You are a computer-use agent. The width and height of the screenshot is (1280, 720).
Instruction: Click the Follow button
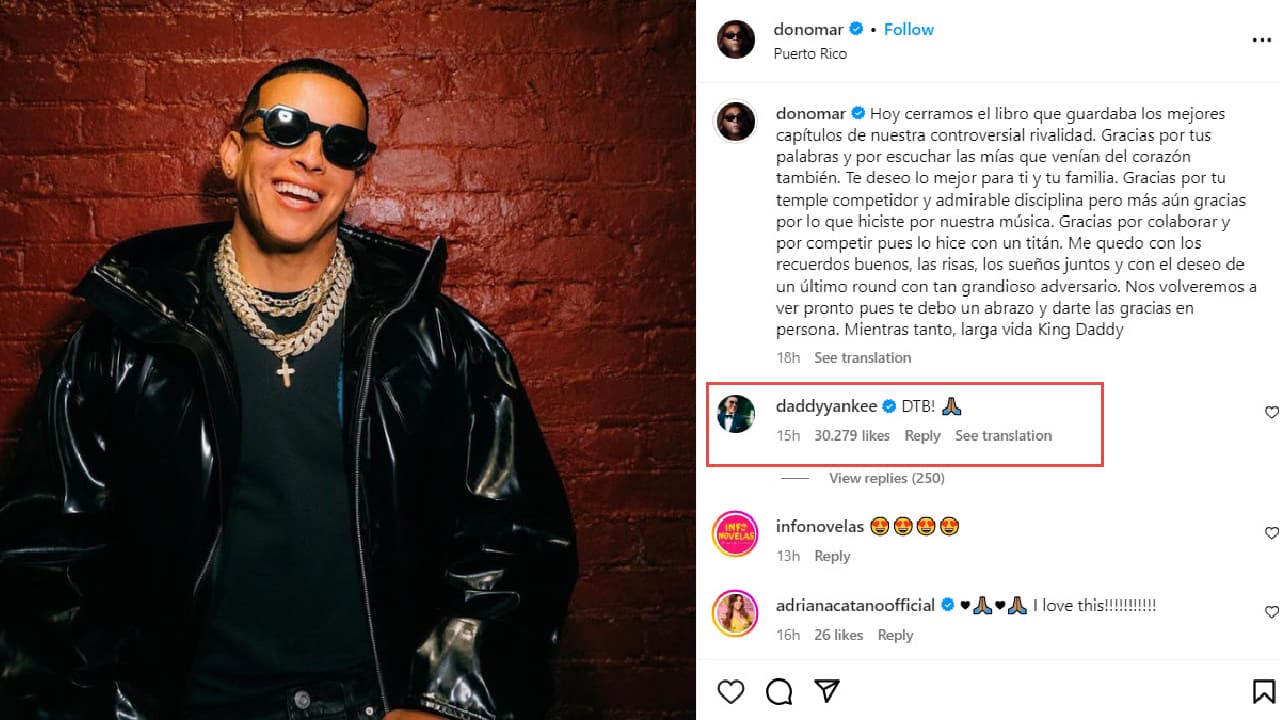click(908, 29)
